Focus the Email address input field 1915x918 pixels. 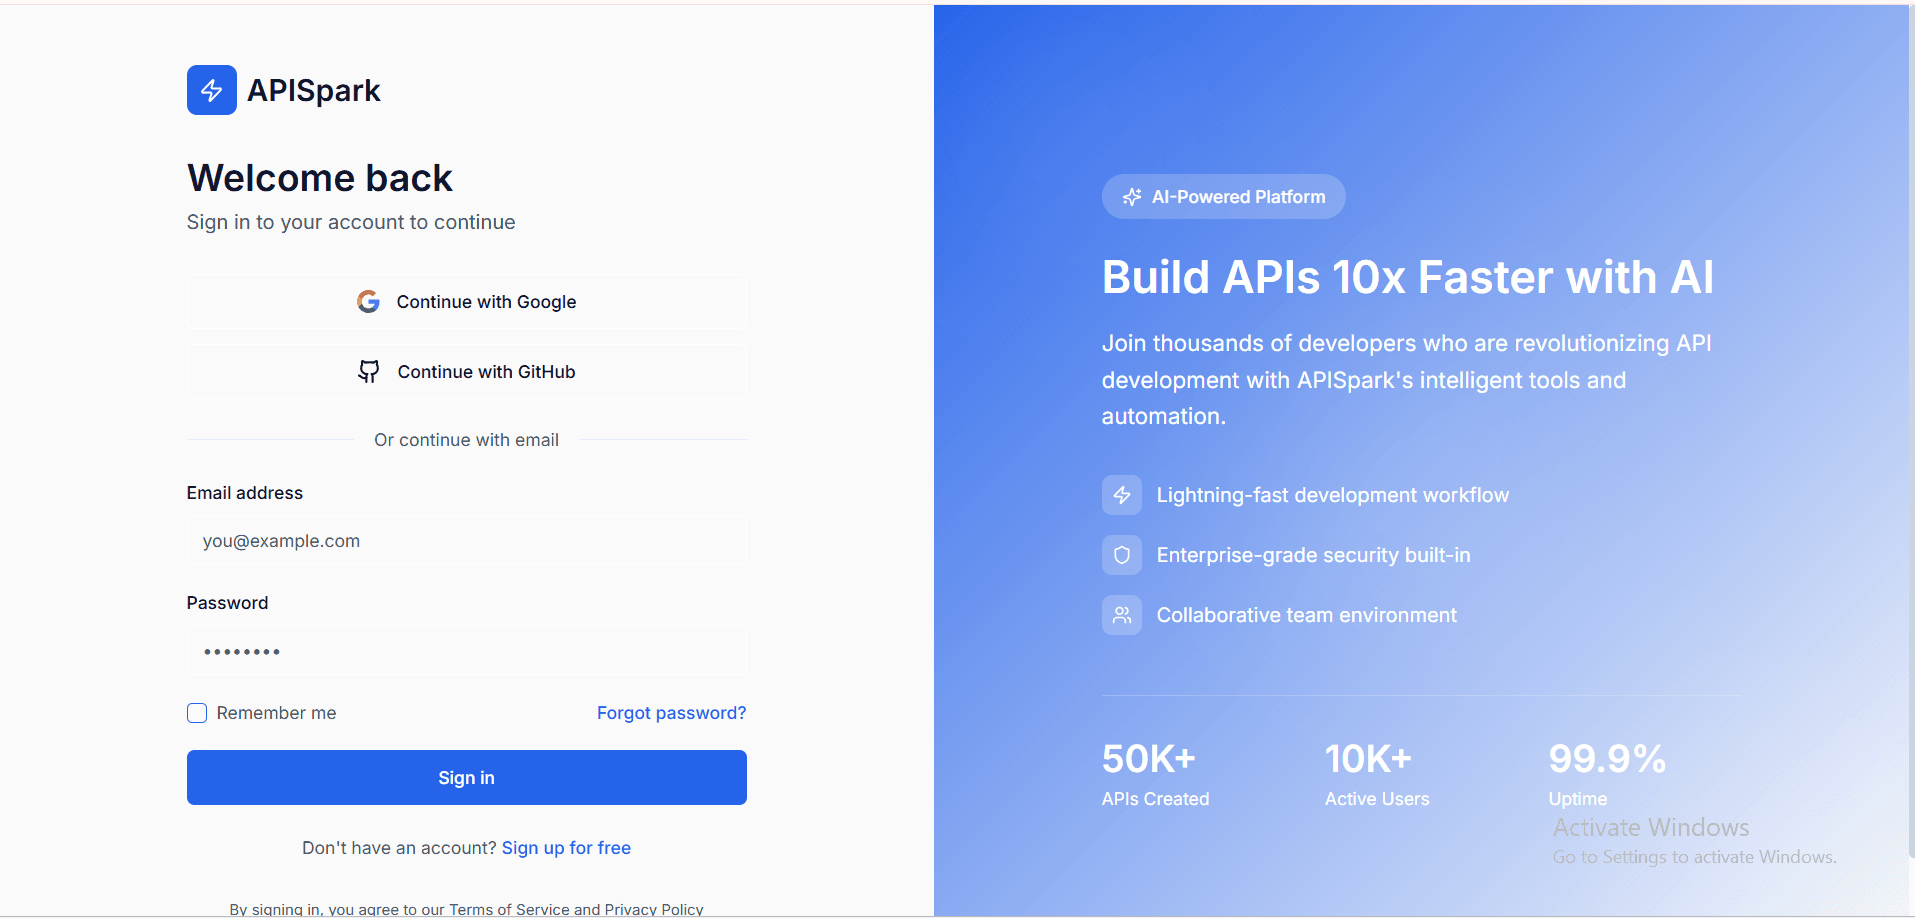click(x=467, y=541)
